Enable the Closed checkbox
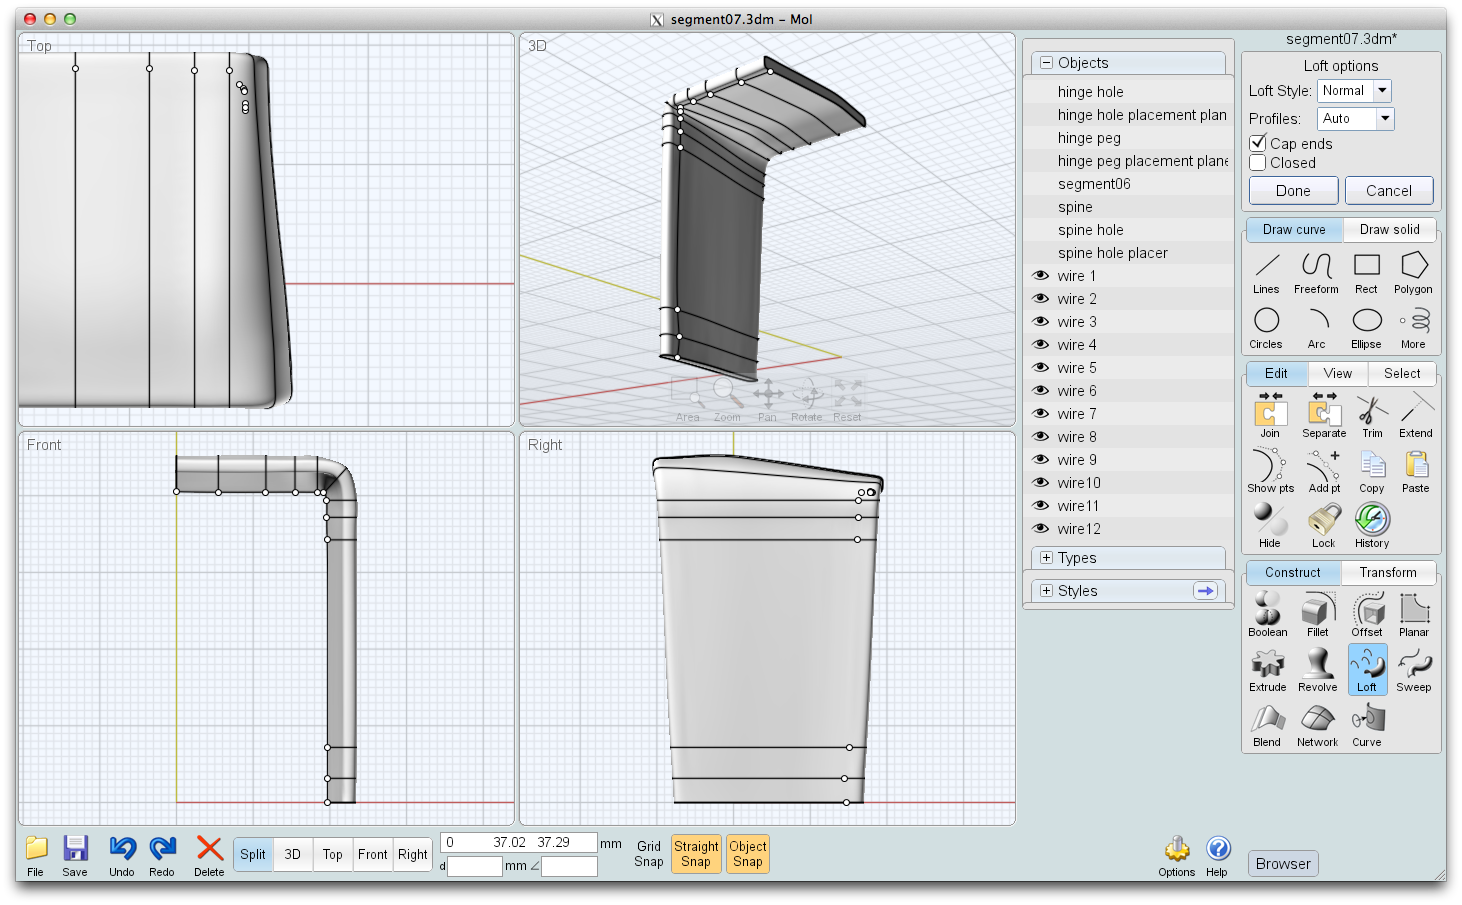Viewport: 1462px width, 905px height. 1258,163
